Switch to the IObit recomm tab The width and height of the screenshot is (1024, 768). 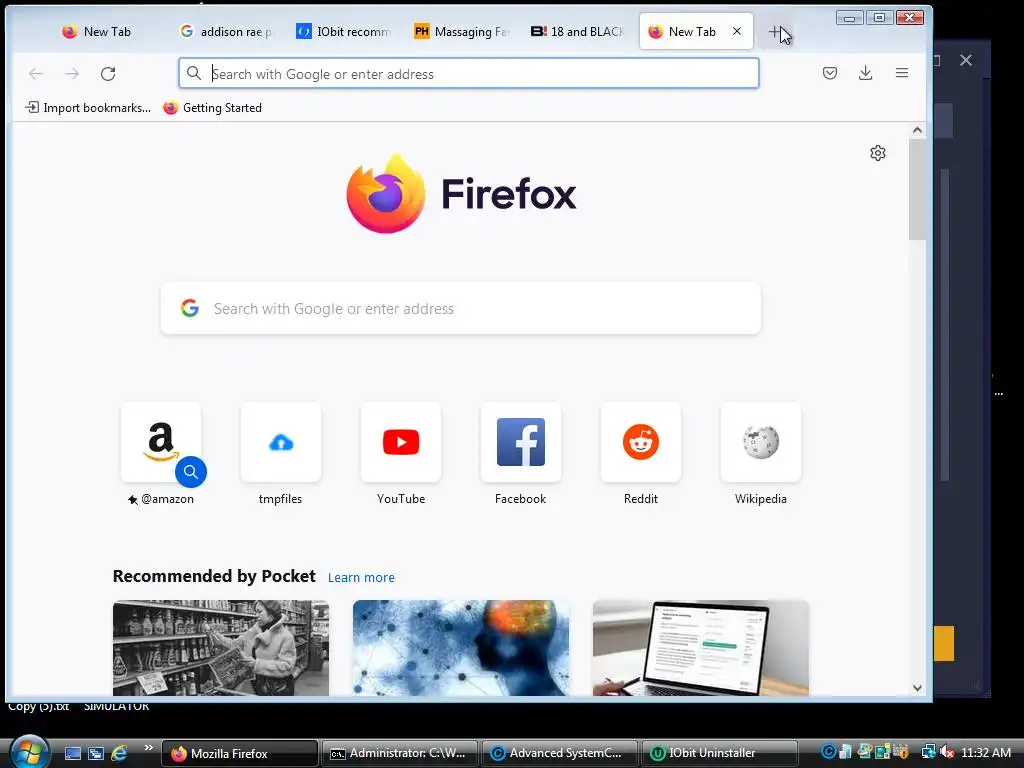point(344,31)
